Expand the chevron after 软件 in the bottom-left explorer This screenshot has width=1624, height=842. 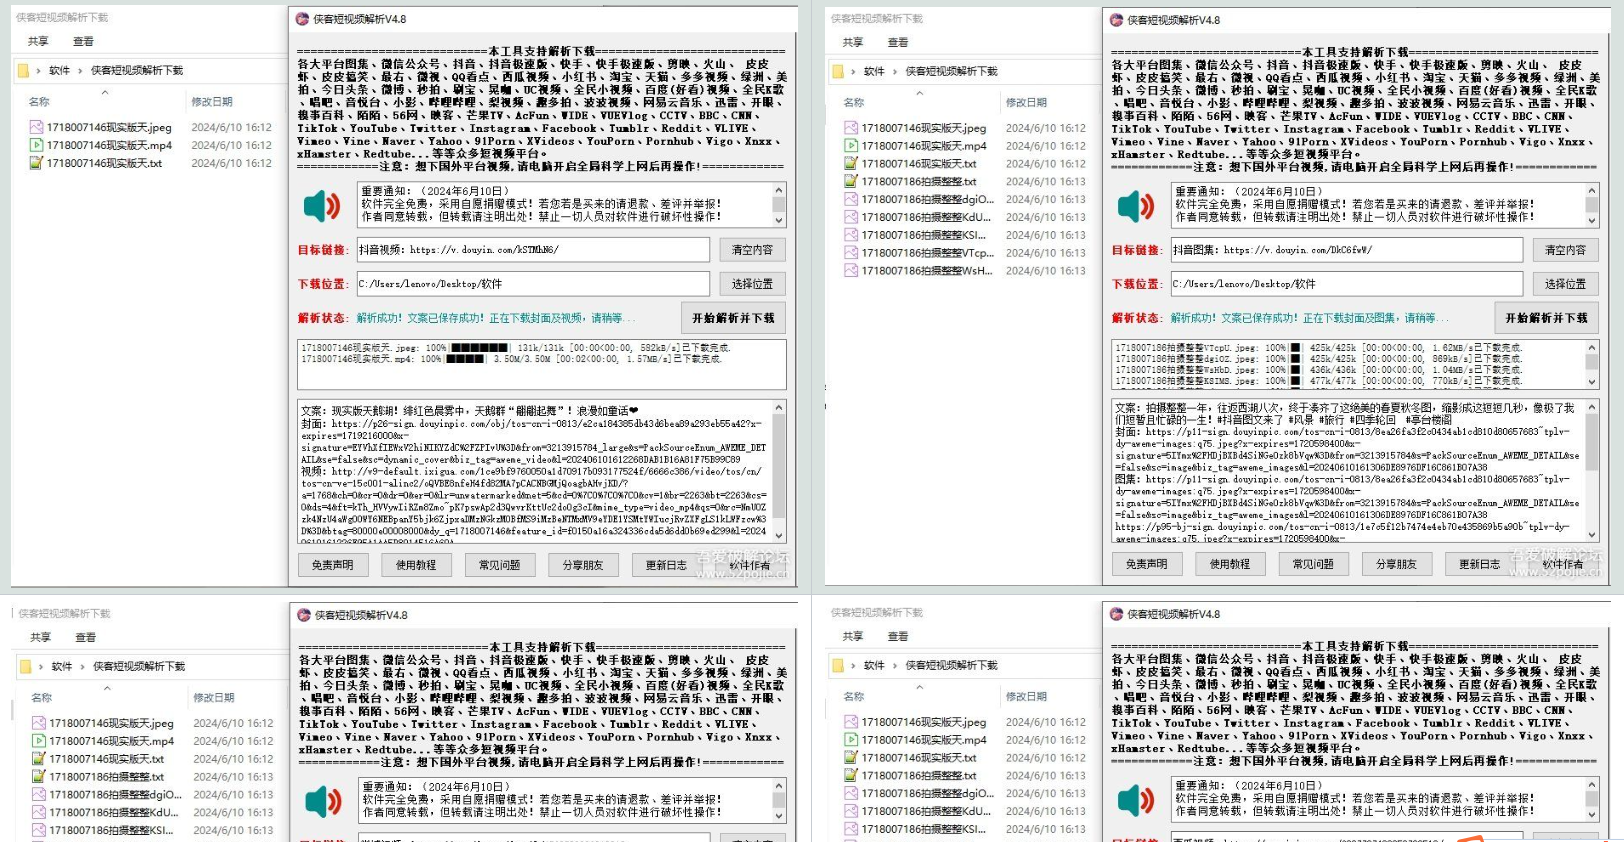tap(82, 667)
